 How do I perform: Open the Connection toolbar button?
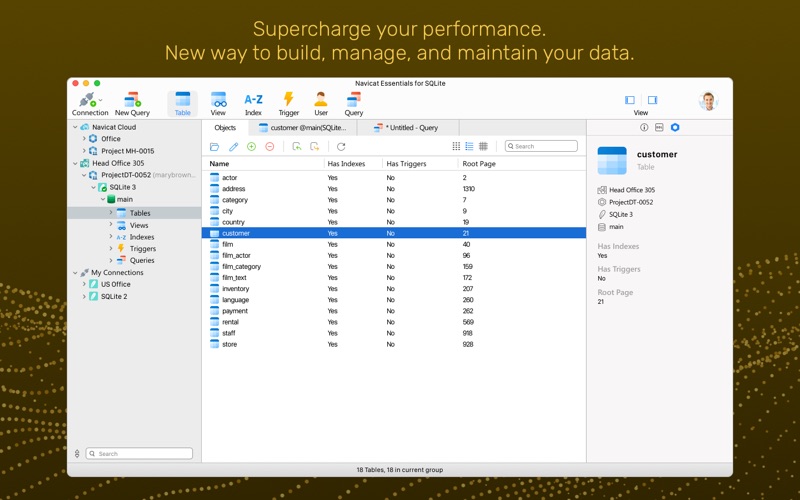click(90, 104)
